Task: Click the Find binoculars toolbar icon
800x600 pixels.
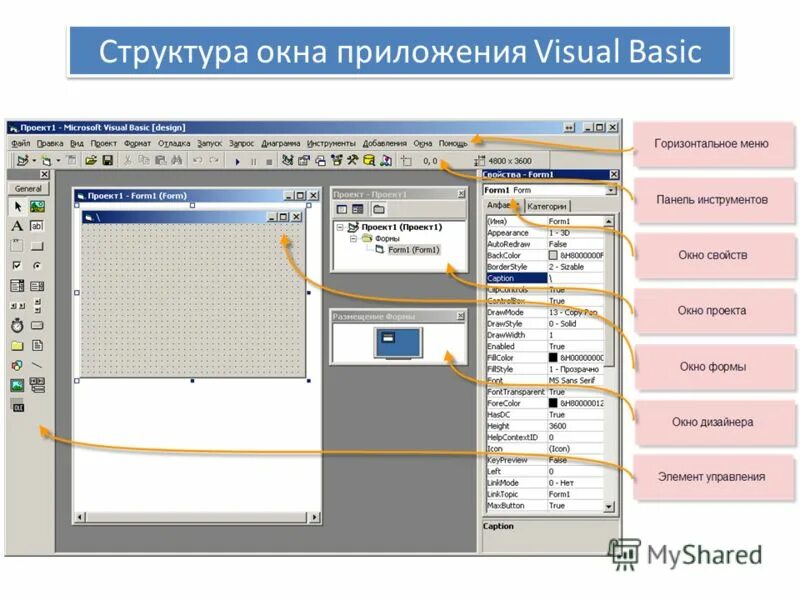Action: point(177,161)
